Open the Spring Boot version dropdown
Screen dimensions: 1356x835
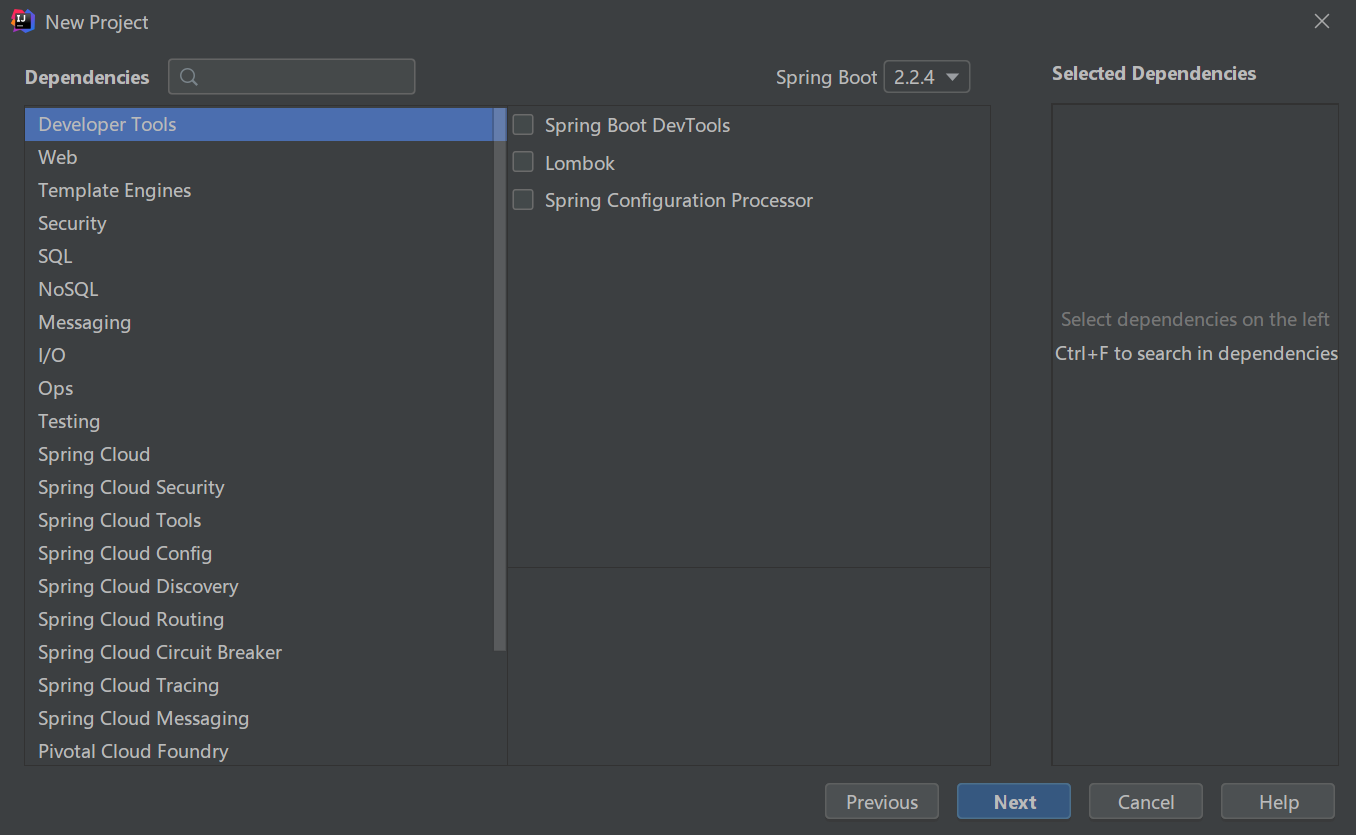click(926, 77)
